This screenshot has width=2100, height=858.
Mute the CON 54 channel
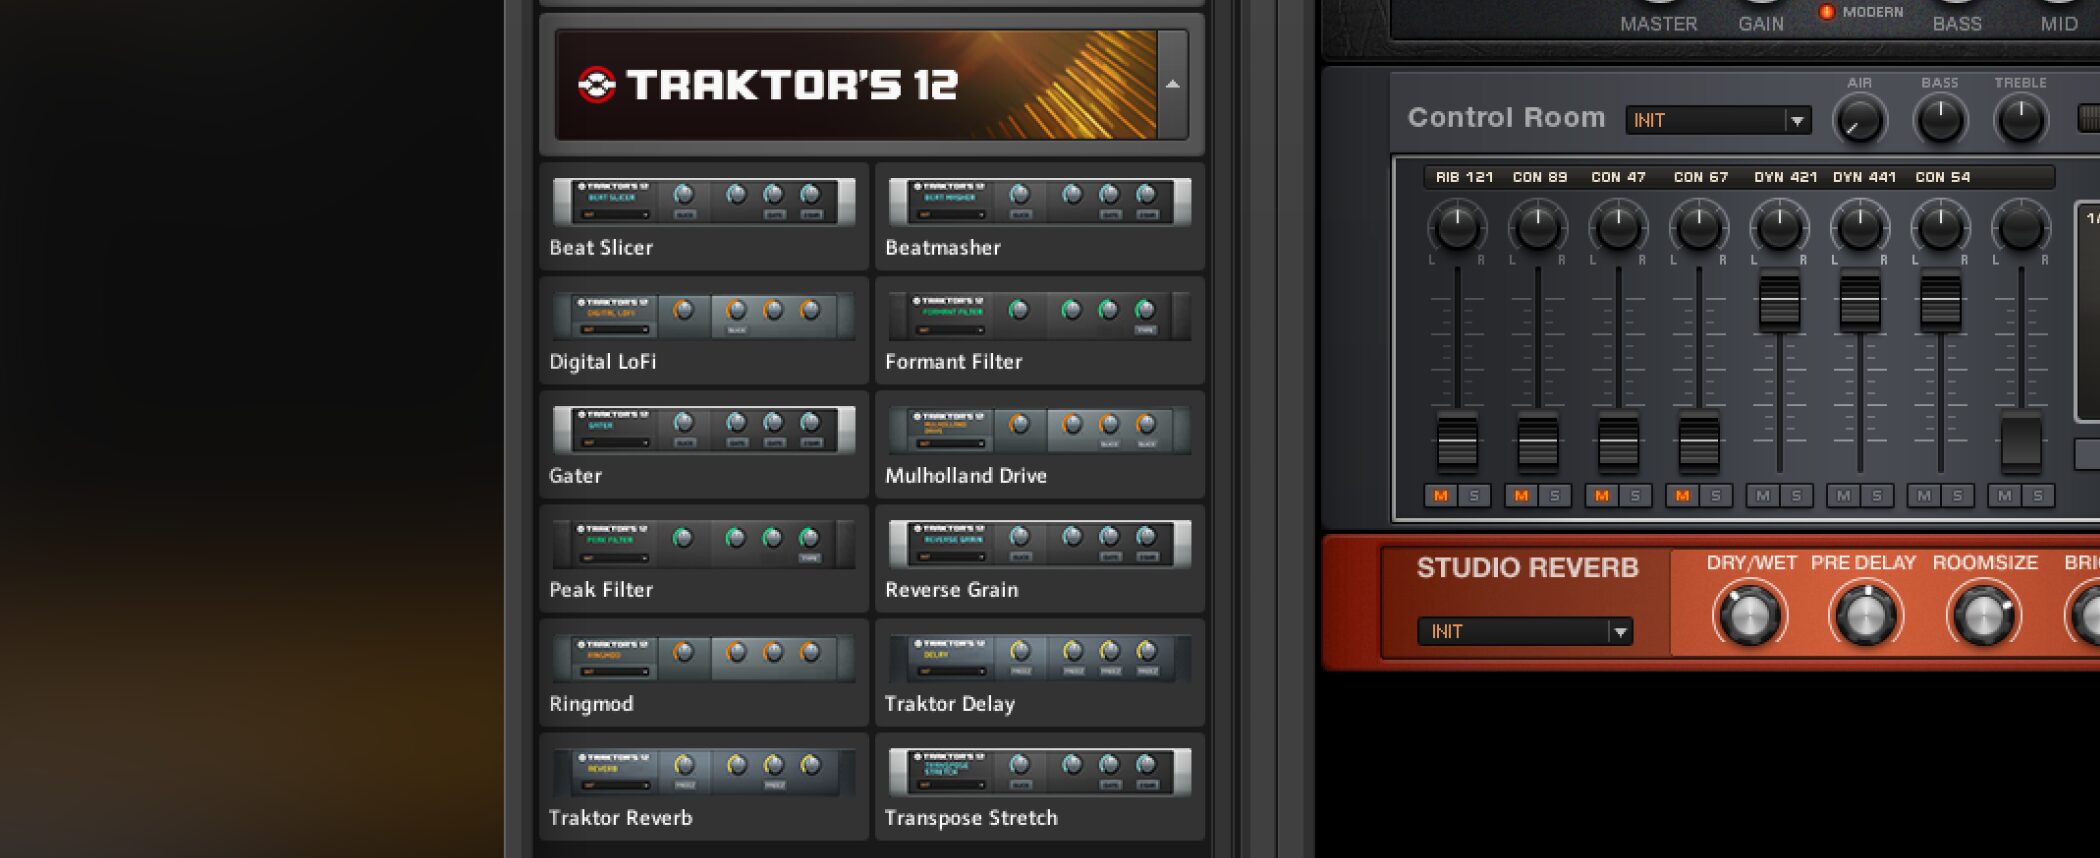1924,495
